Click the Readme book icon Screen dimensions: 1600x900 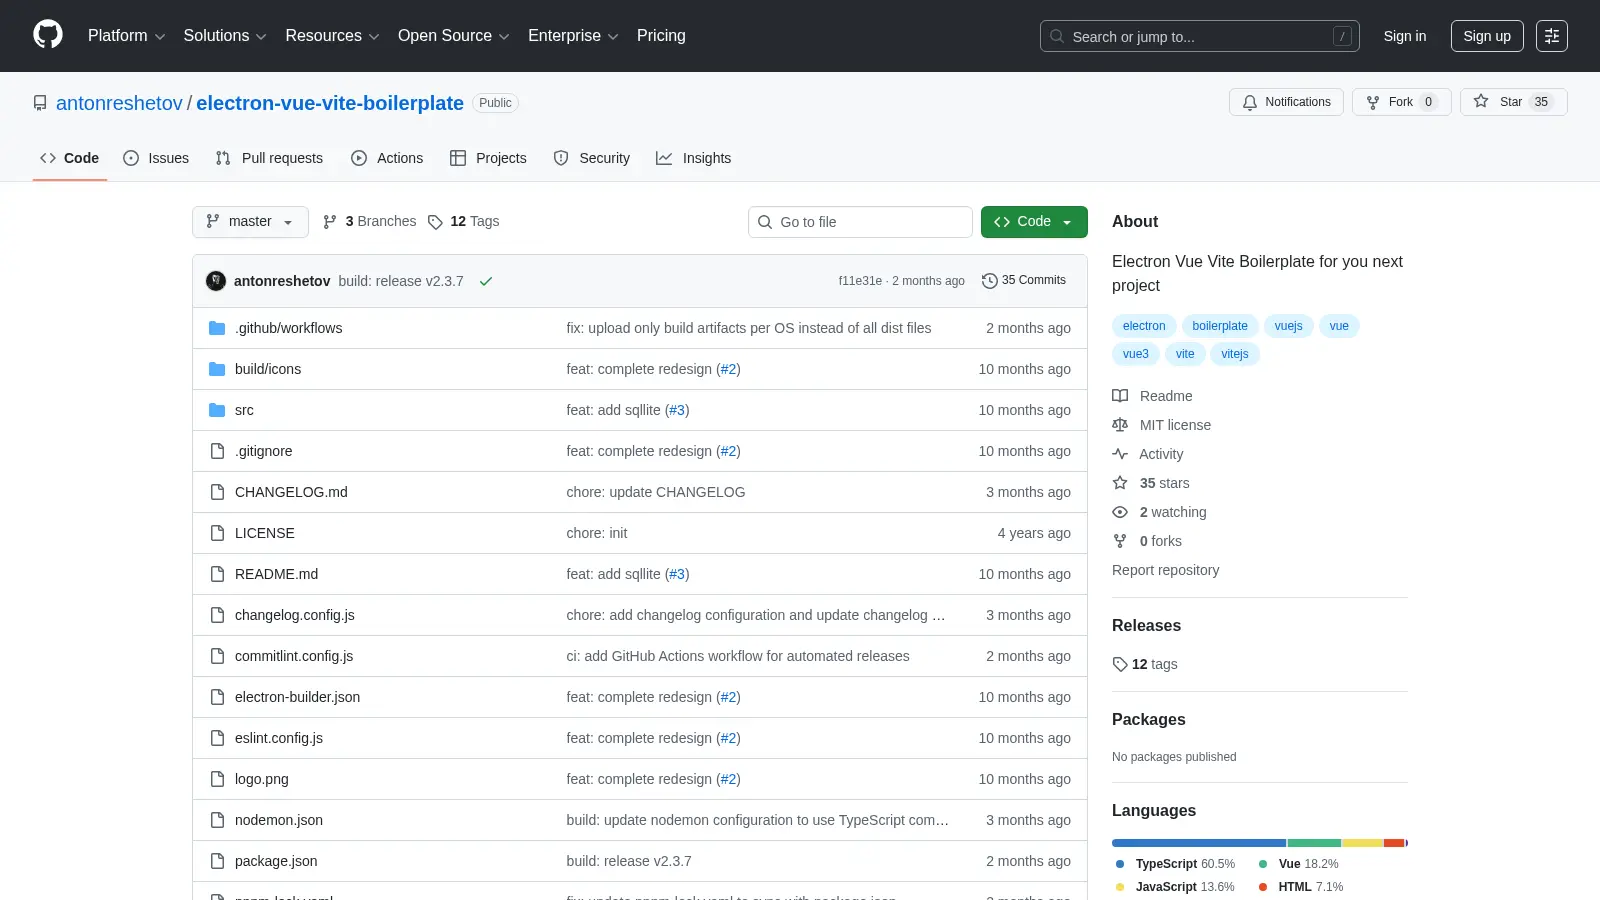(x=1120, y=396)
